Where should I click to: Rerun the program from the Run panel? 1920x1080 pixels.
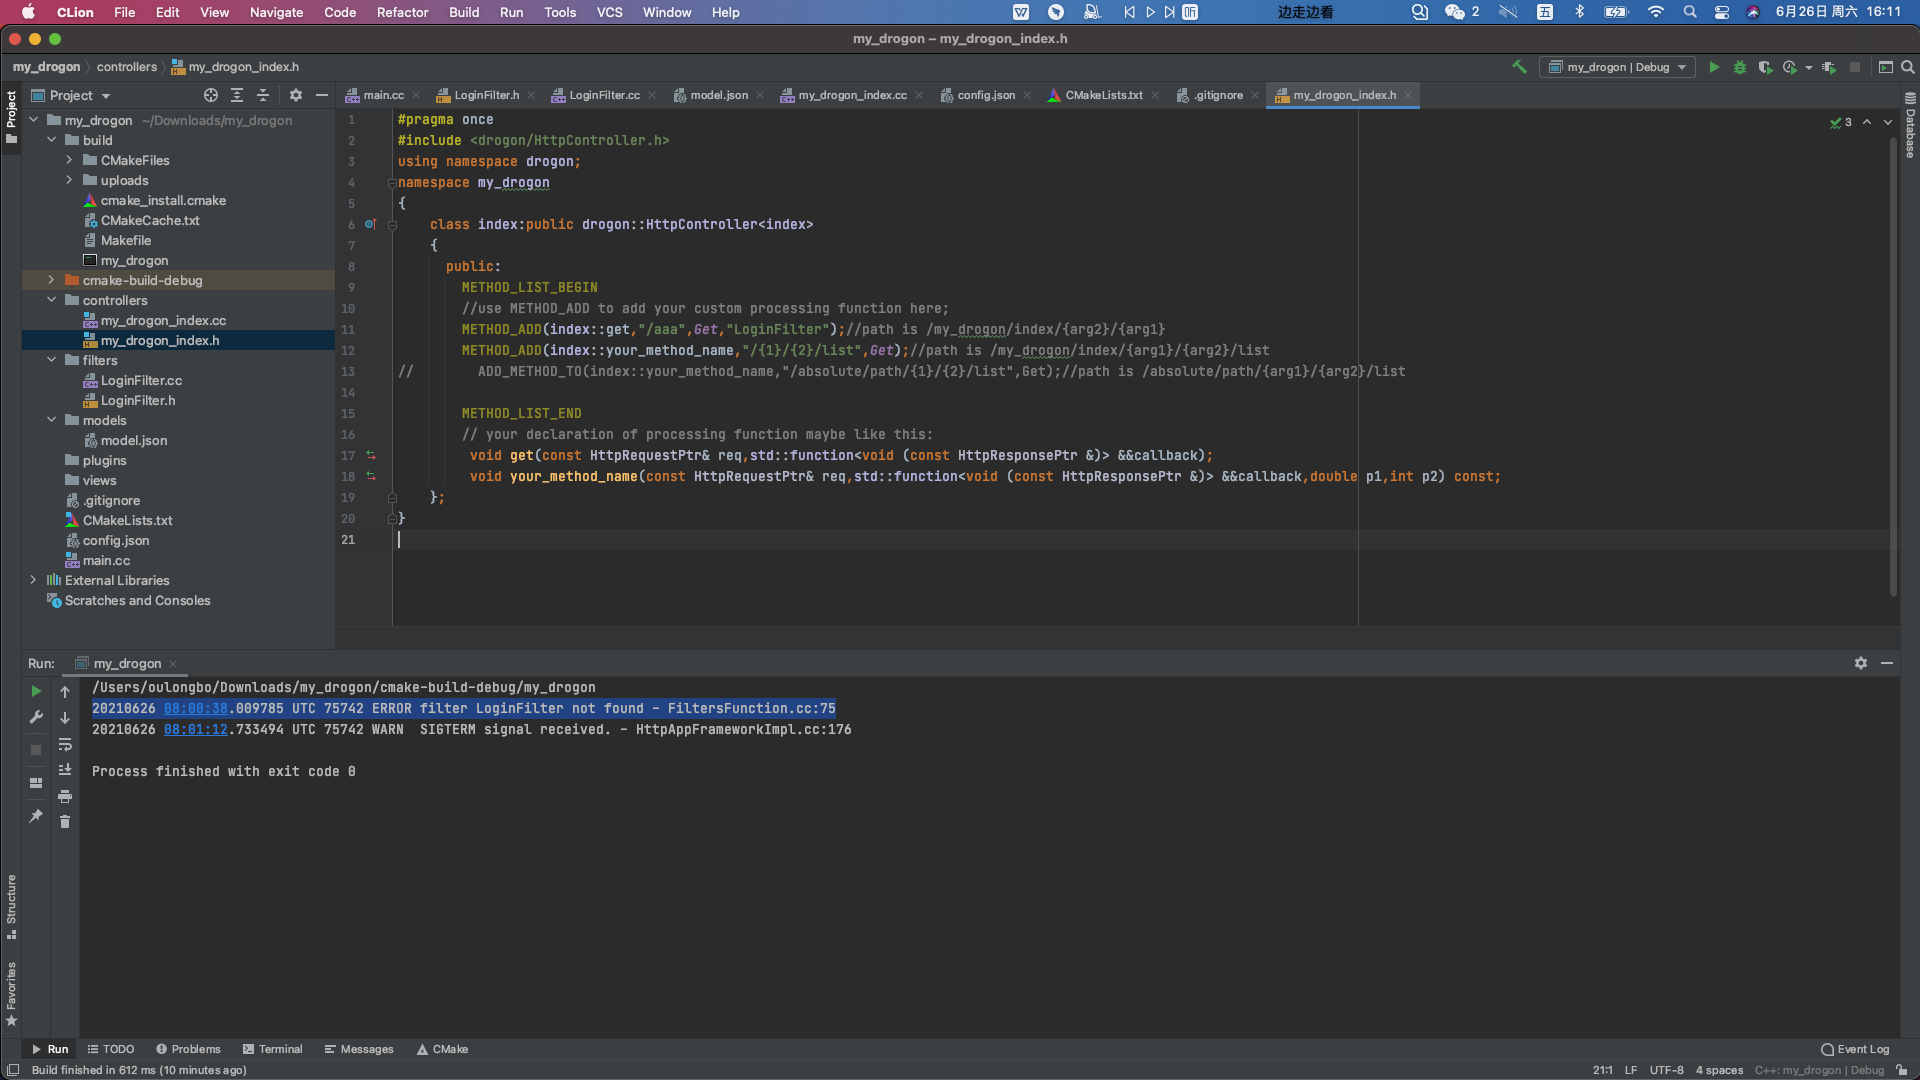(35, 691)
